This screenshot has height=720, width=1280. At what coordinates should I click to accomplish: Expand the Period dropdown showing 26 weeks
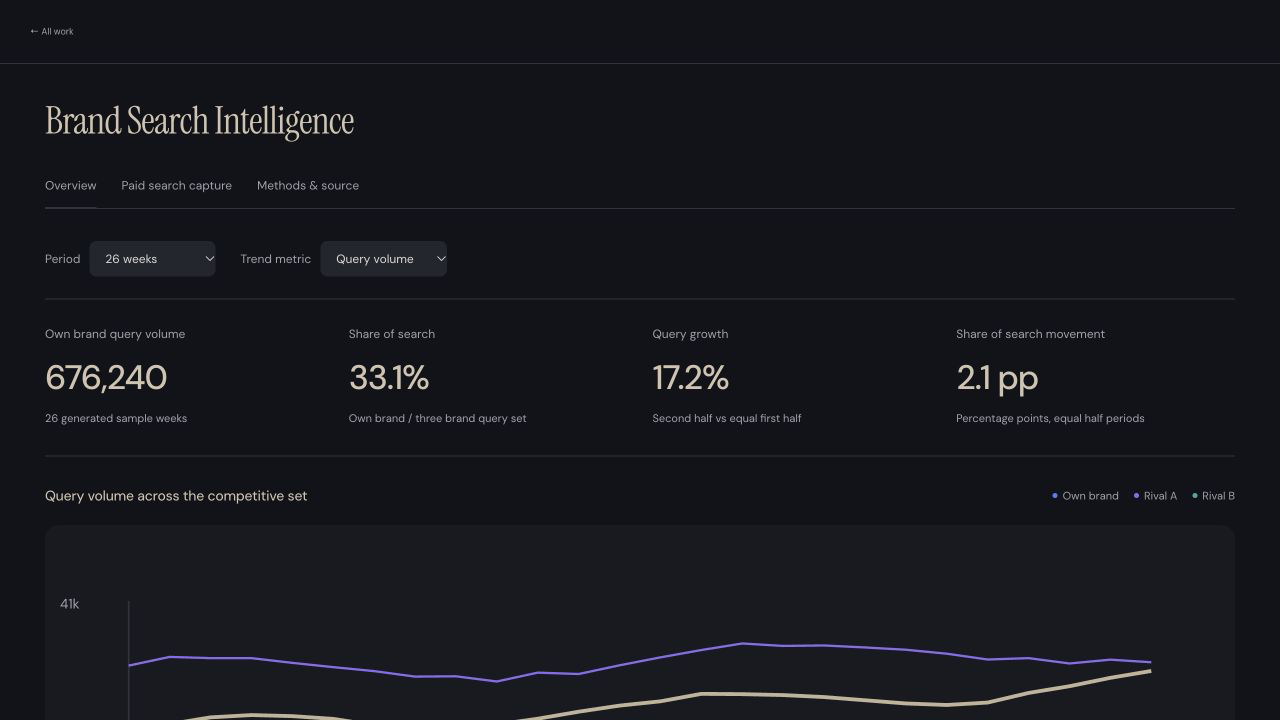152,259
